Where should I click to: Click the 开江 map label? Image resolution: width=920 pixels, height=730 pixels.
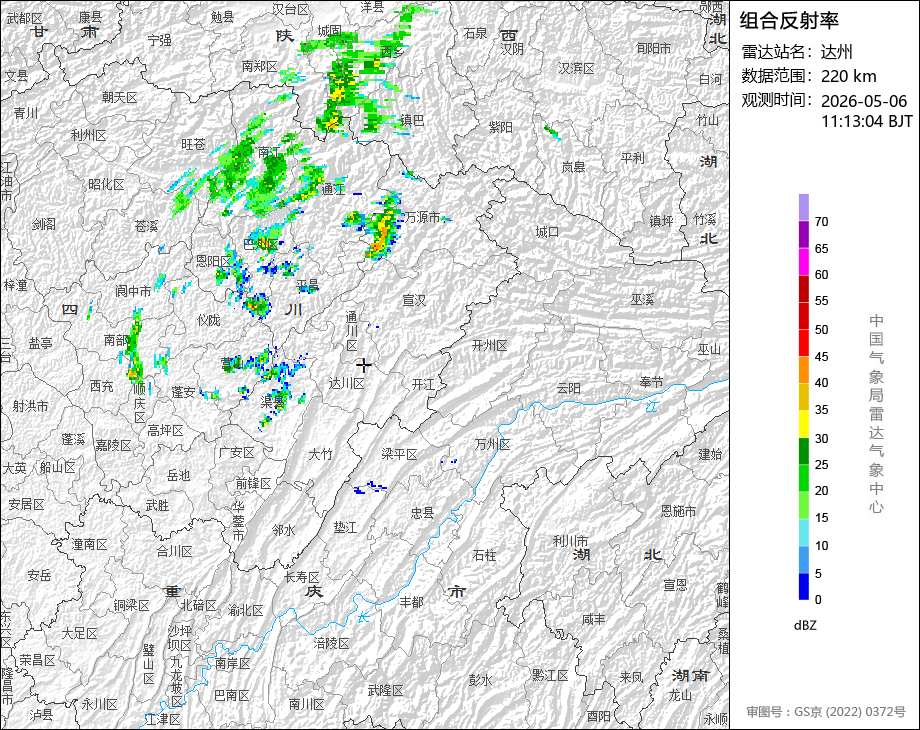[x=423, y=384]
